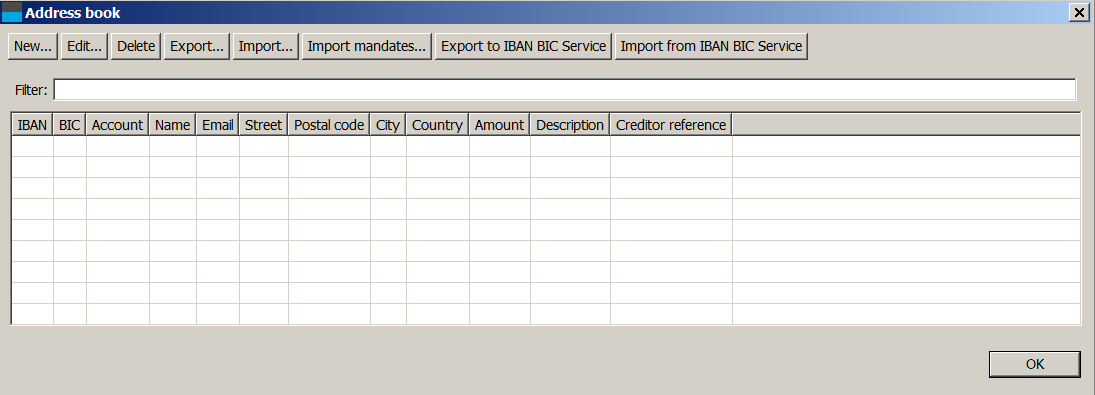
Task: Sort by Description column header
Action: point(570,125)
